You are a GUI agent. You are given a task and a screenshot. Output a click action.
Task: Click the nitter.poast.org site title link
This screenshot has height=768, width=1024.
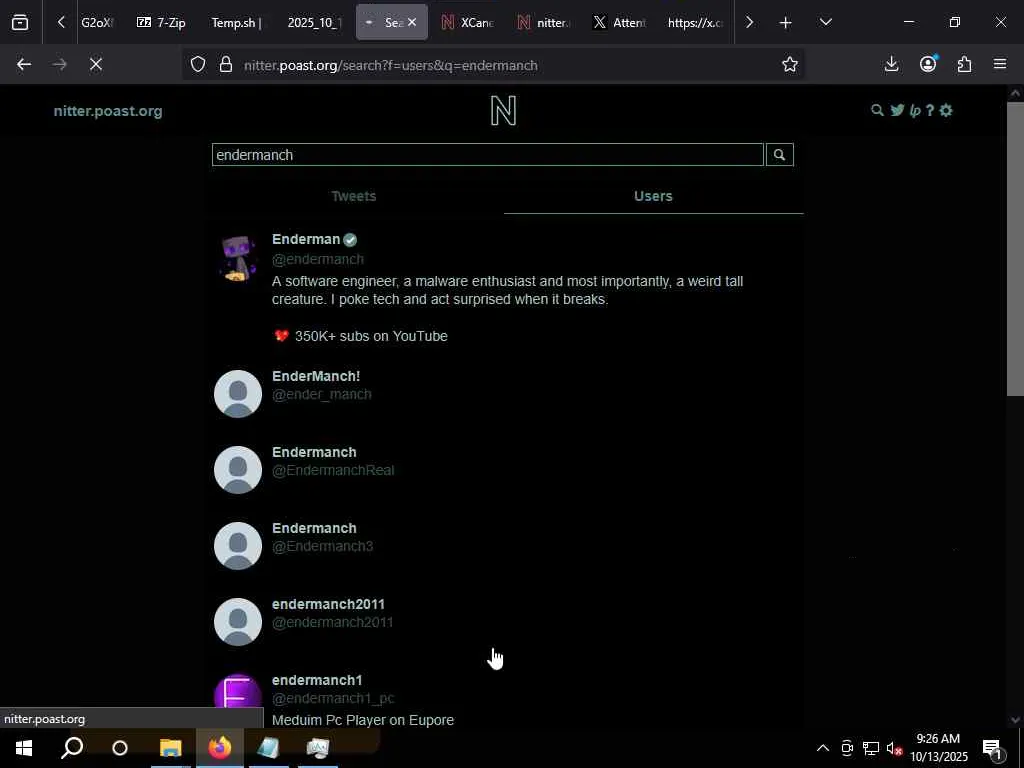[108, 111]
